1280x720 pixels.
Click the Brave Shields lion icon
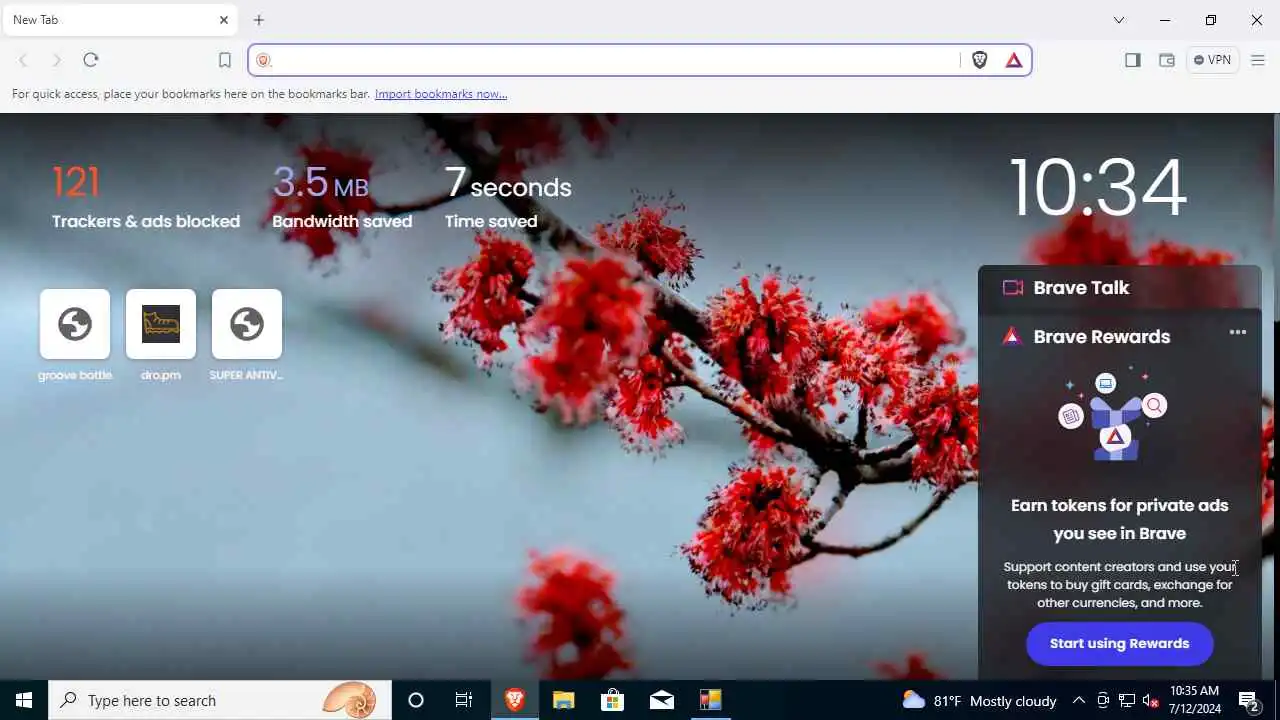980,60
